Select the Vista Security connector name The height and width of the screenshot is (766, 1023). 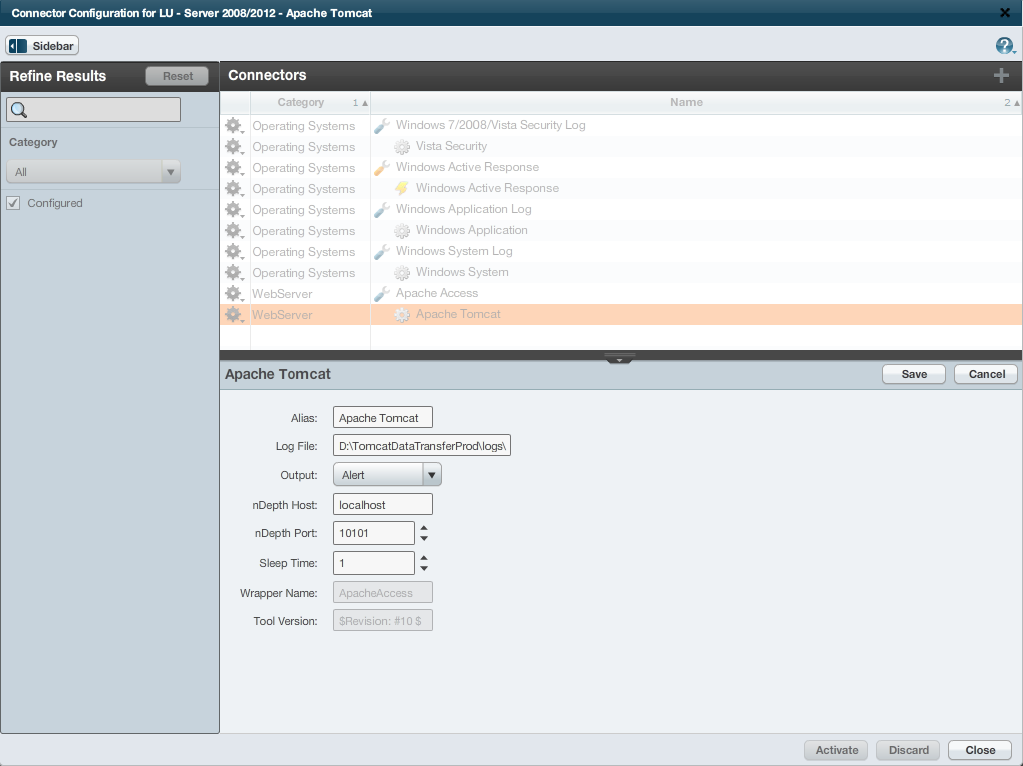[x=451, y=146]
